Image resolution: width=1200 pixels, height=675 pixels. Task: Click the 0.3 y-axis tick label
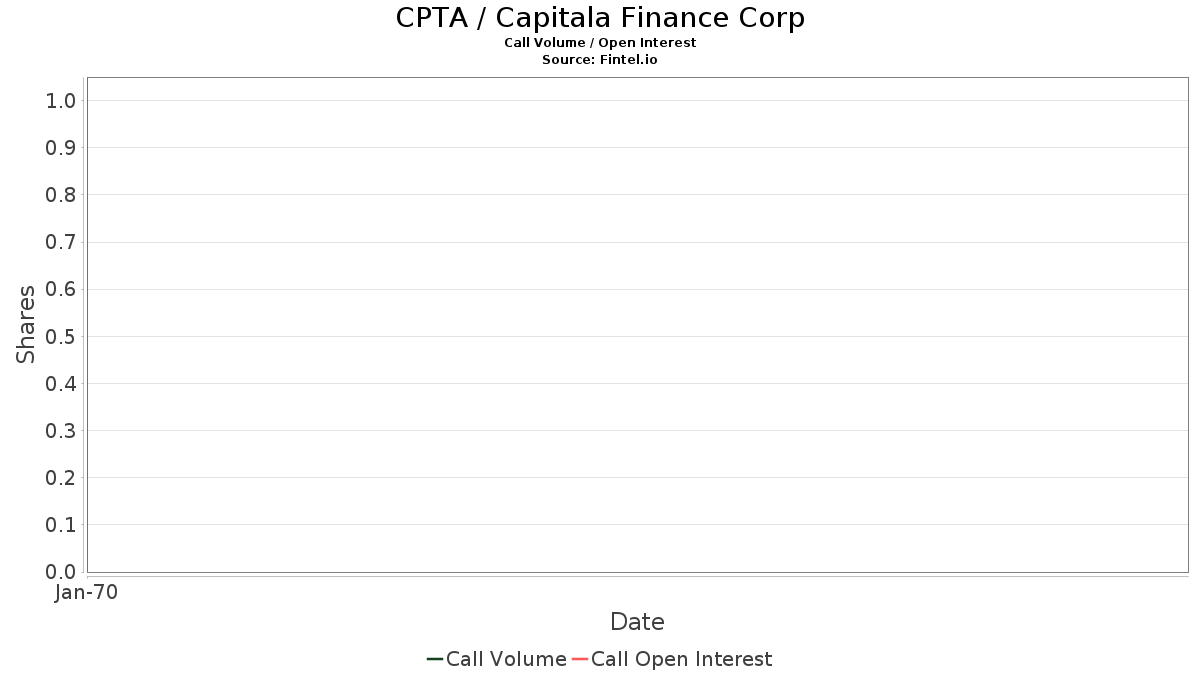(x=61, y=431)
